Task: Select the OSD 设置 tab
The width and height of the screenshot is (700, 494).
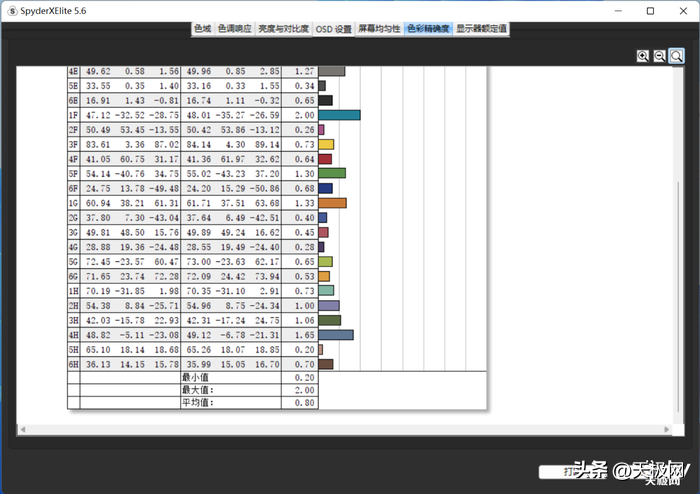Action: (334, 29)
